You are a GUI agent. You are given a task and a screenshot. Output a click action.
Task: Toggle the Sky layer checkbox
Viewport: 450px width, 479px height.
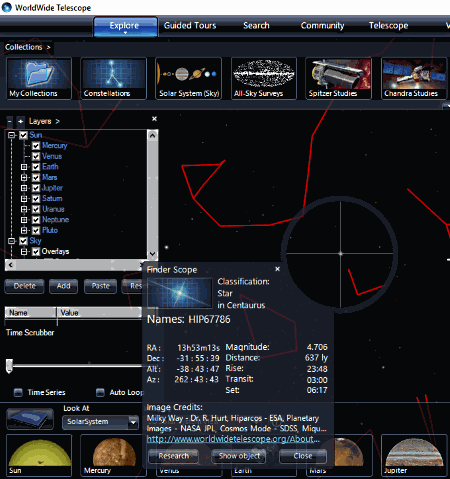[23, 241]
